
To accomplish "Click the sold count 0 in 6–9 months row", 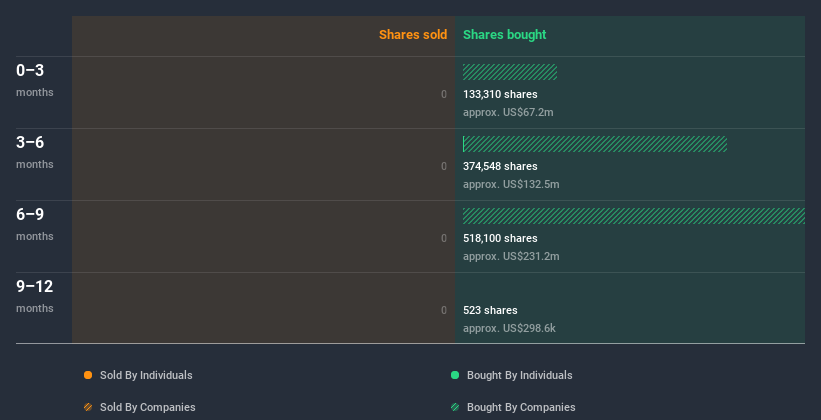I will click(x=444, y=238).
